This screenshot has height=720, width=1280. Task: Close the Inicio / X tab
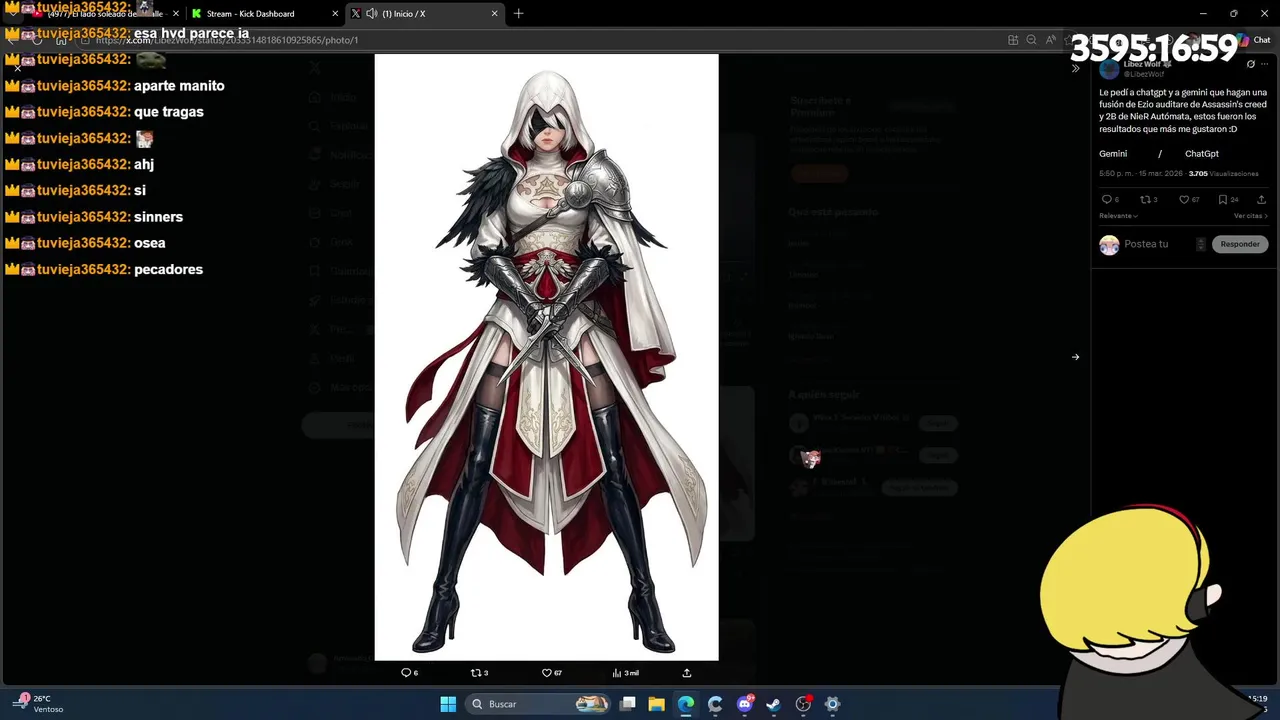[494, 14]
